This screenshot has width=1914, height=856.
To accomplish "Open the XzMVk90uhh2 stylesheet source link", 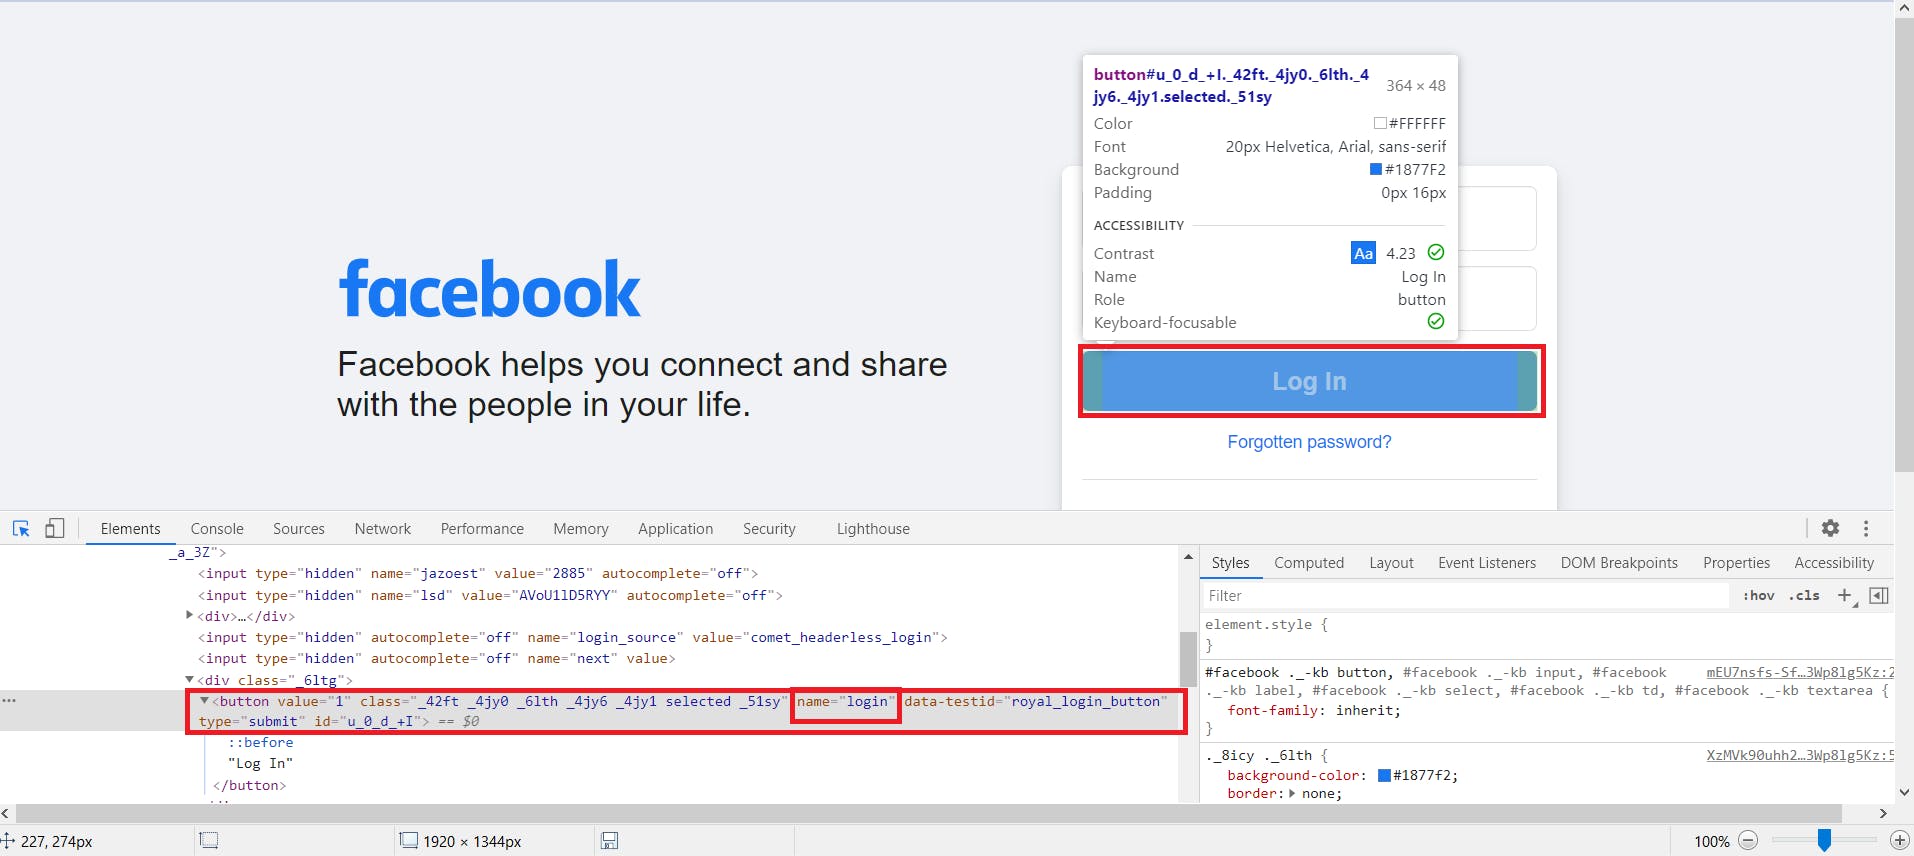I will tap(1800, 755).
